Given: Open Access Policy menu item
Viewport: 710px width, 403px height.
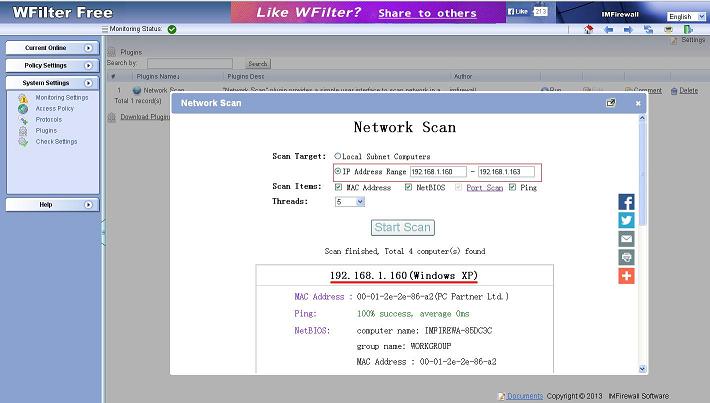Looking at the screenshot, I should [x=54, y=109].
